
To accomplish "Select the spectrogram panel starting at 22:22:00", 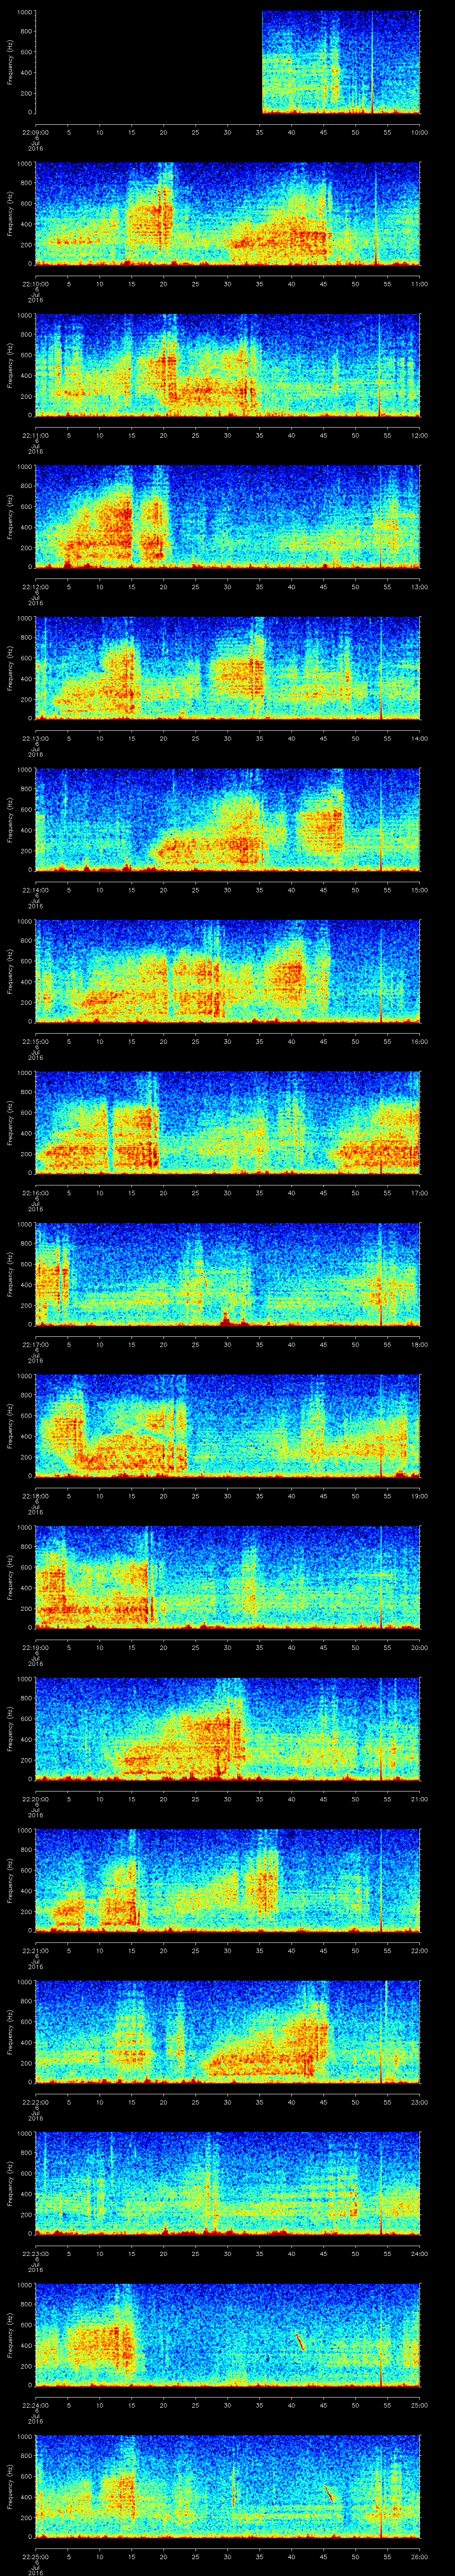I will [227, 2032].
